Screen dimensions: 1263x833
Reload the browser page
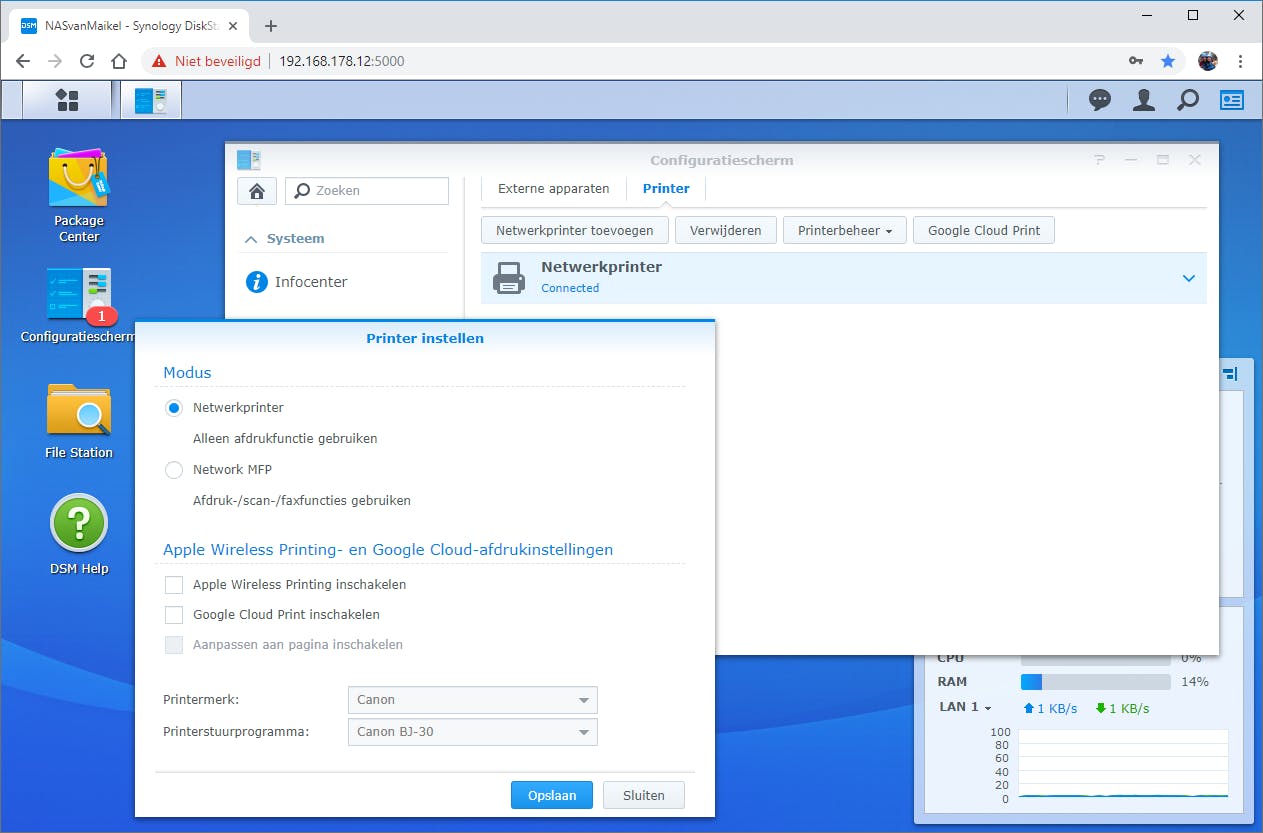click(x=87, y=61)
